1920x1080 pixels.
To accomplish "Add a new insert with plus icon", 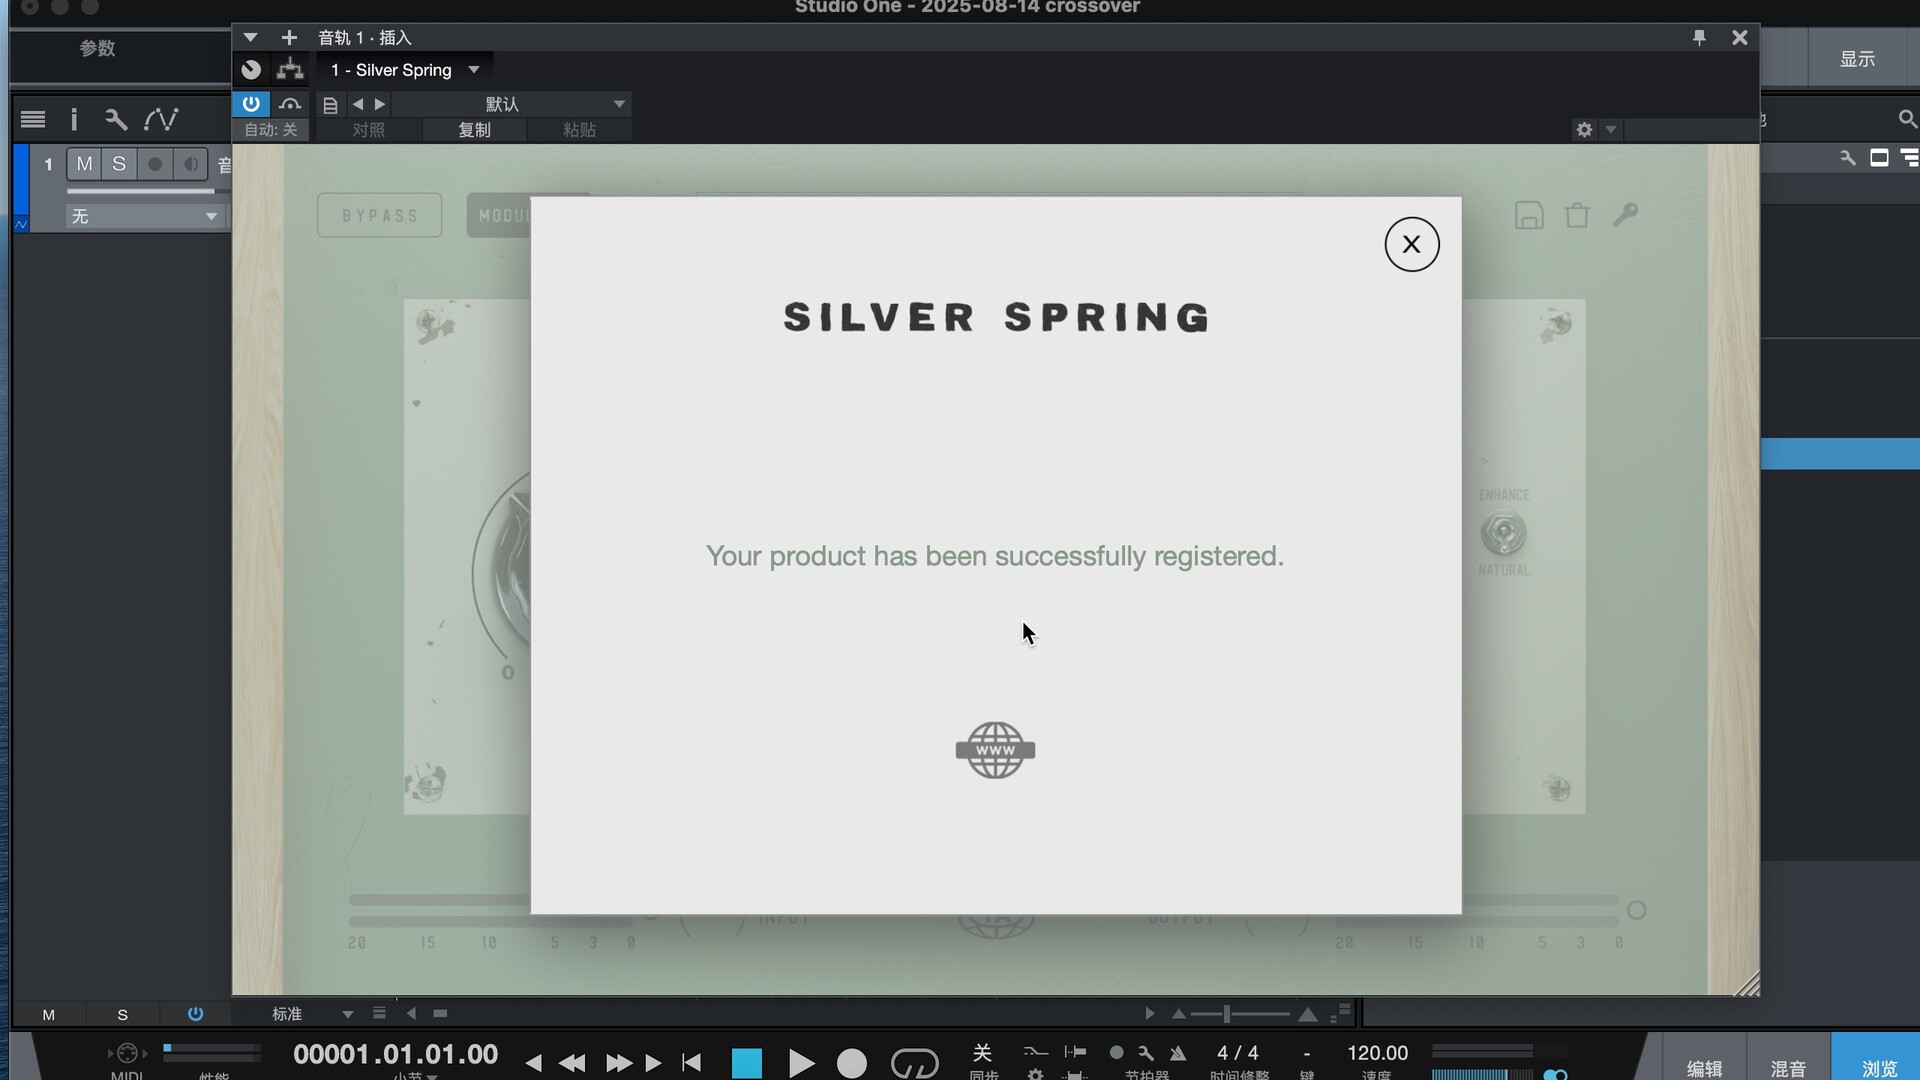I will click(289, 38).
